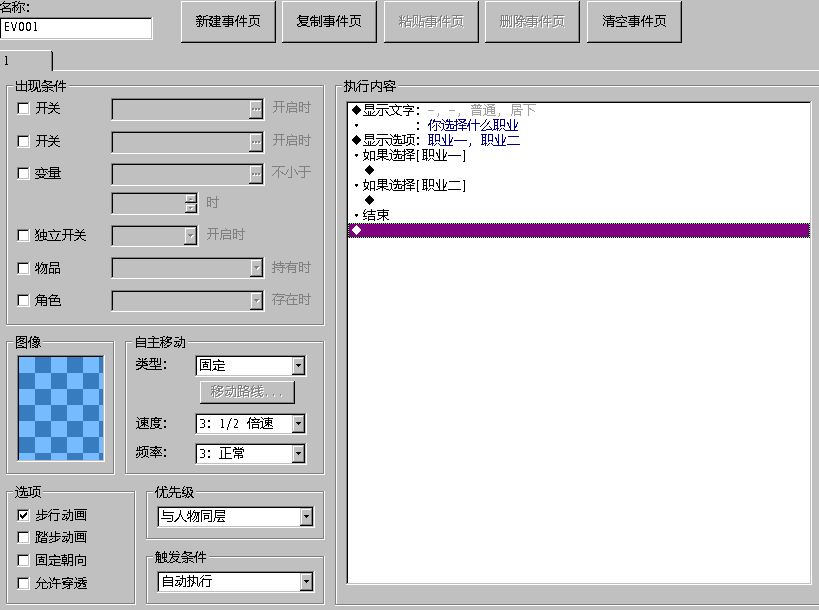Click the 变量 value spinner arrows
The height and width of the screenshot is (610, 819).
[191, 204]
